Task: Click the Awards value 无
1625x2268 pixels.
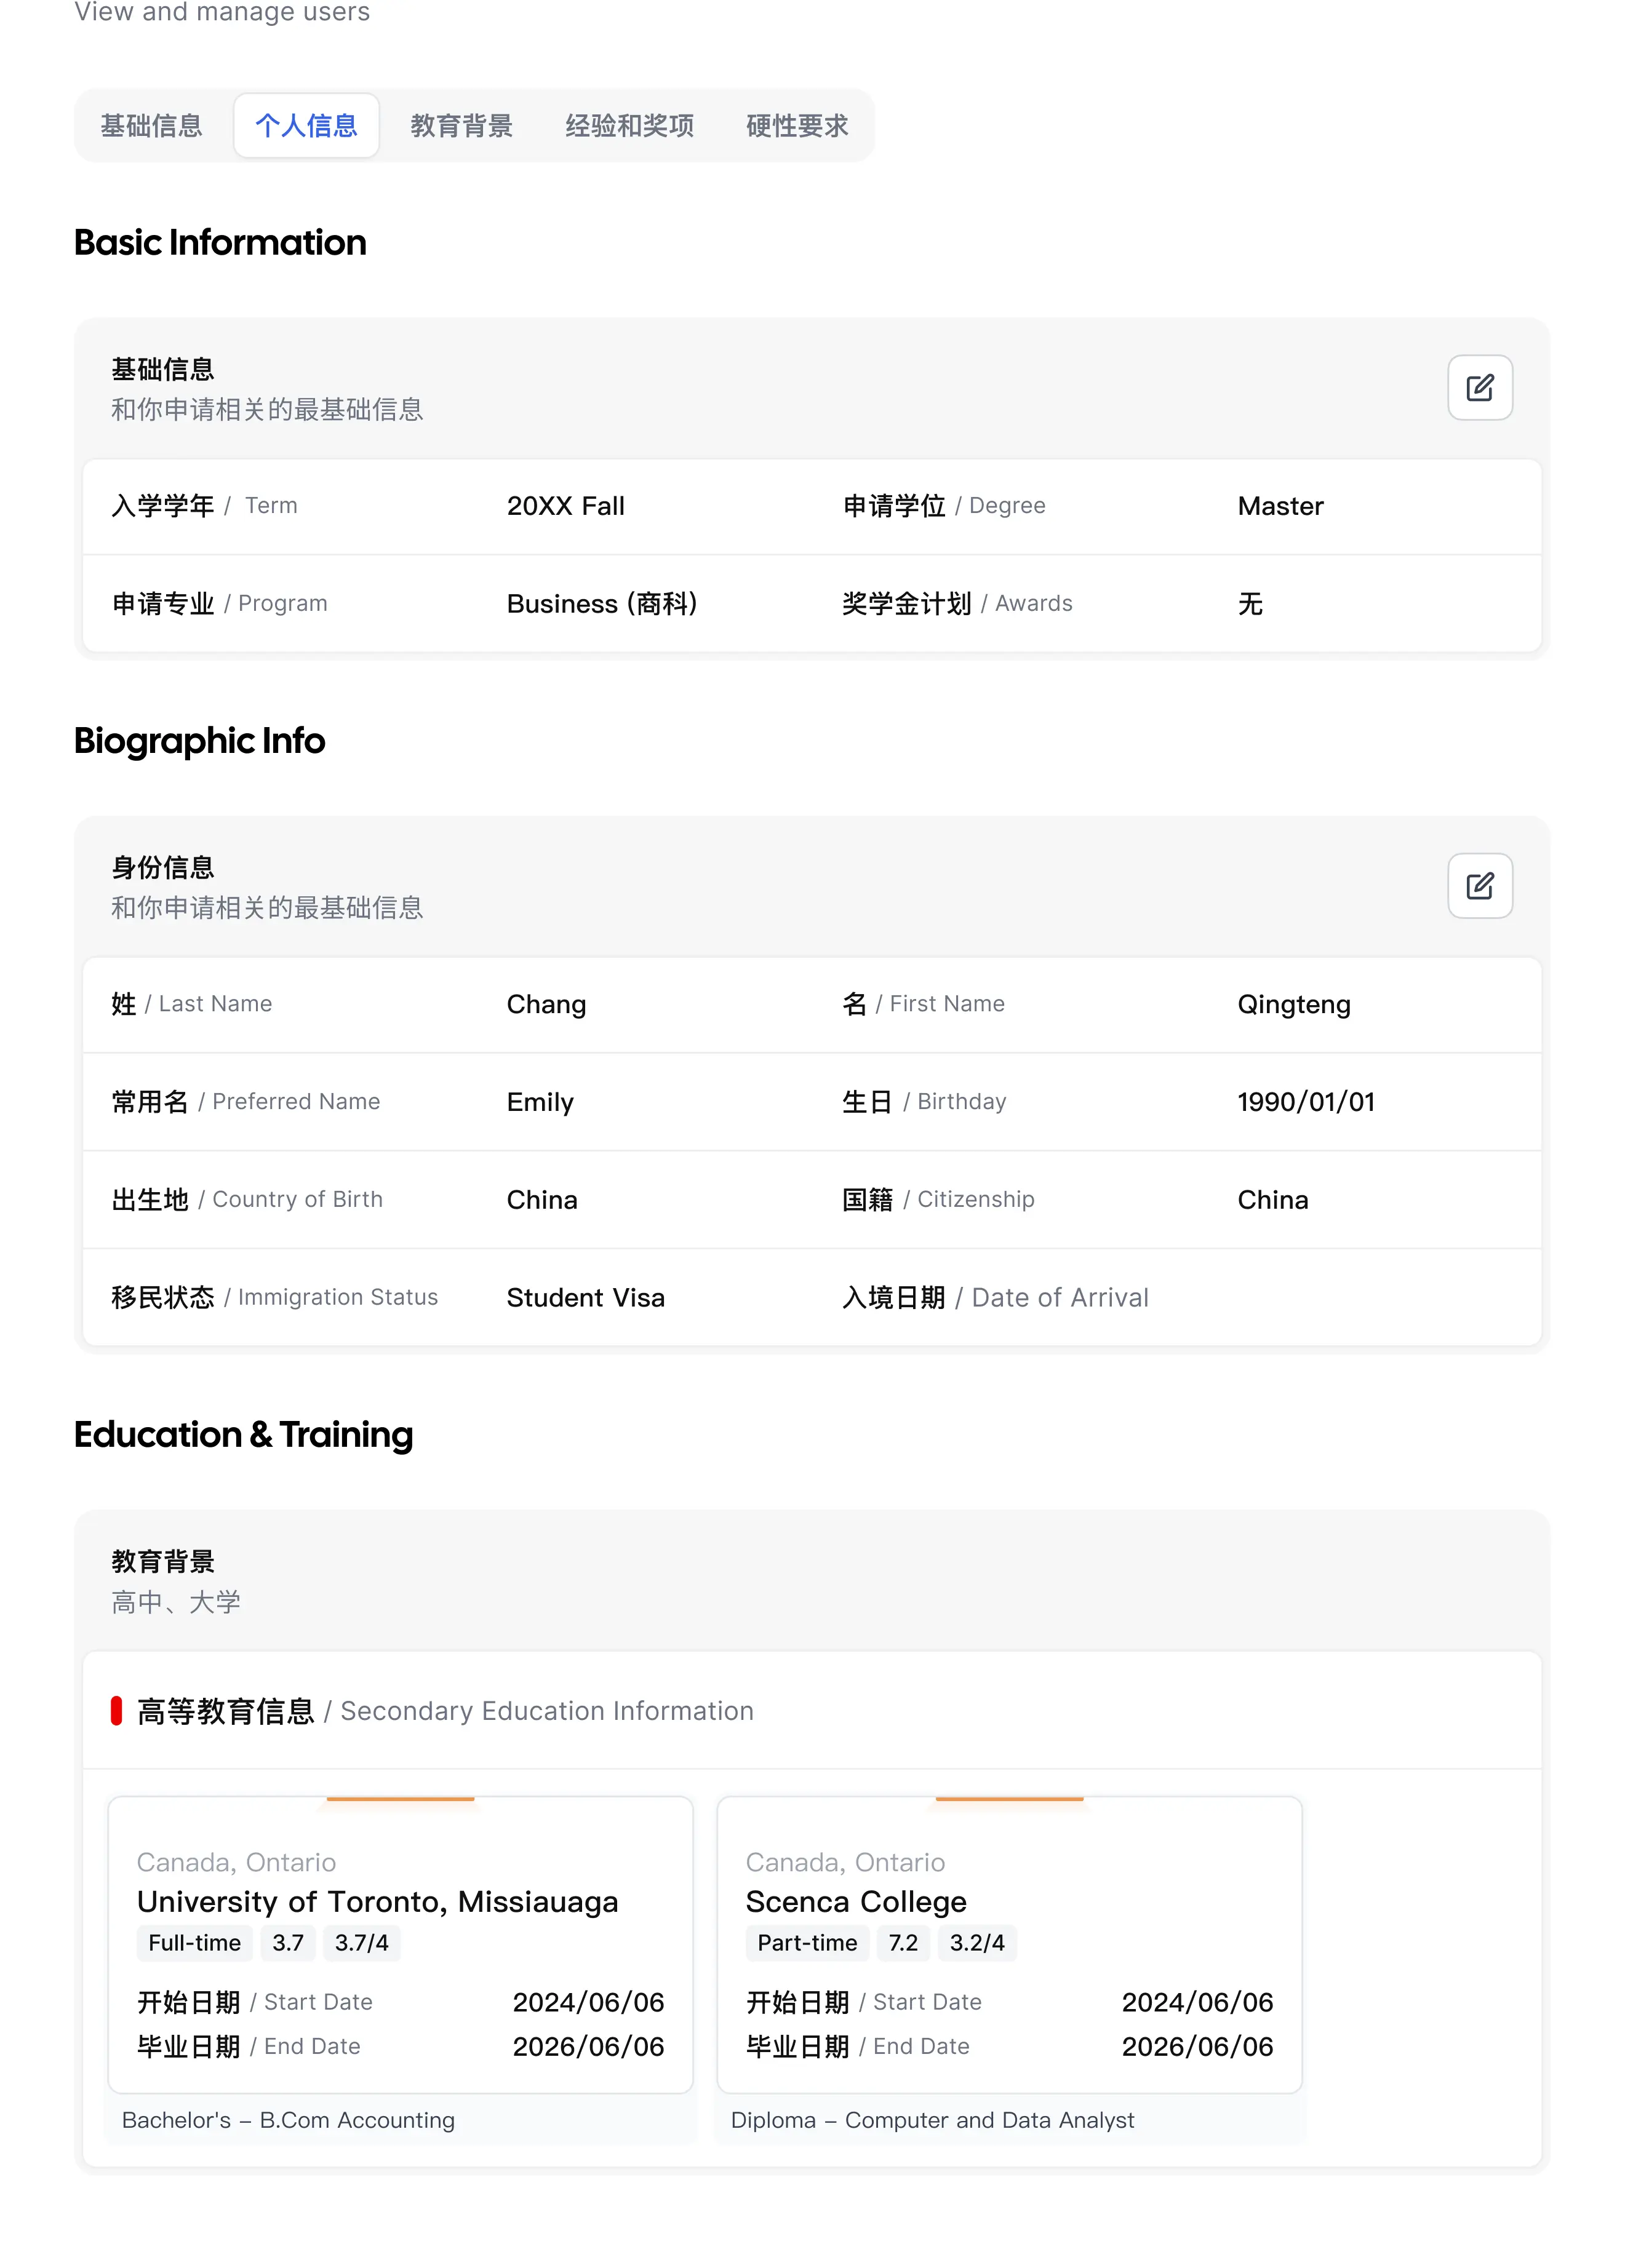Action: (x=1250, y=603)
